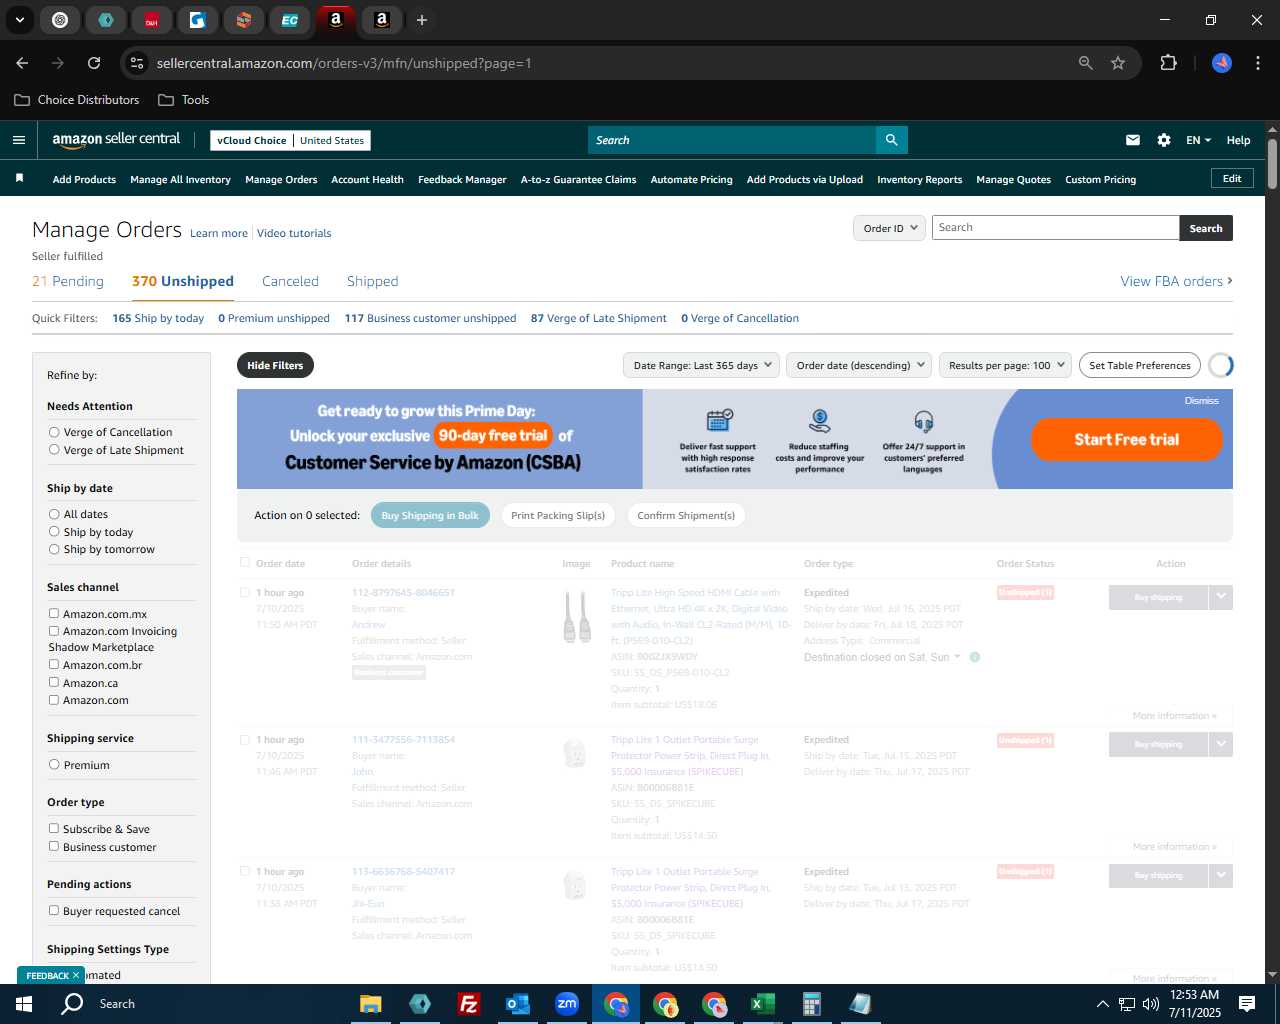The height and width of the screenshot is (1024, 1280).
Task: Go back with the browser back arrow
Action: pos(22,63)
